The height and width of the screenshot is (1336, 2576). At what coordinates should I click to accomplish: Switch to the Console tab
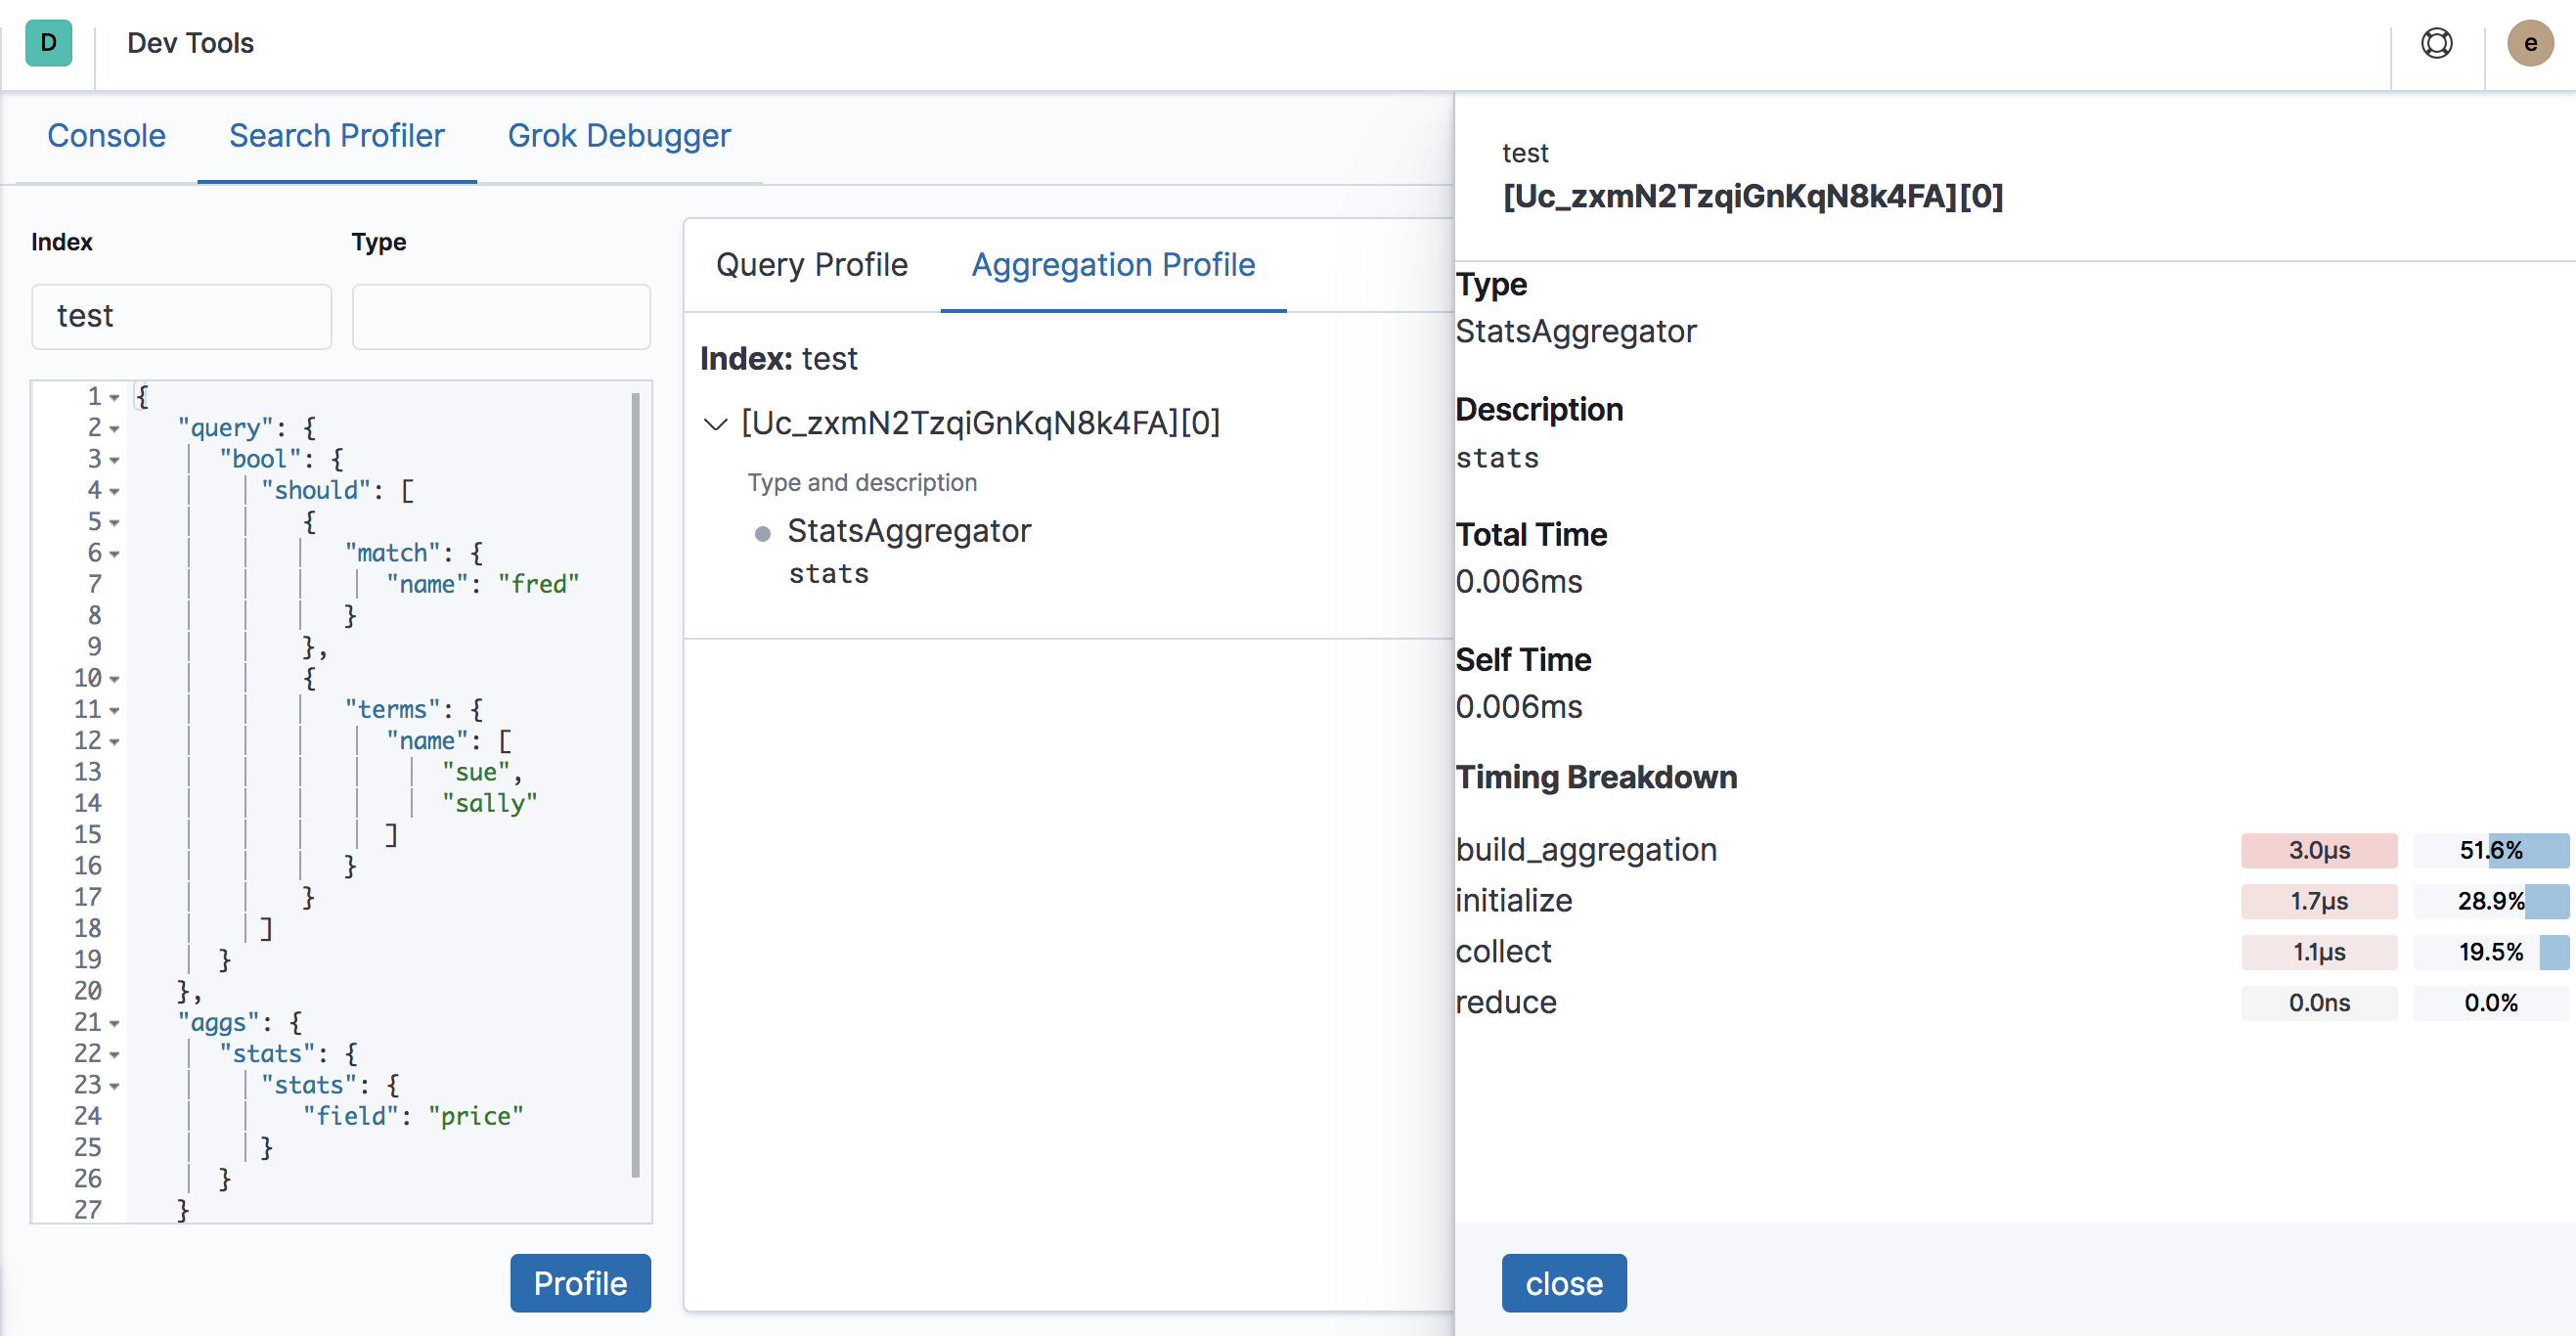[106, 136]
